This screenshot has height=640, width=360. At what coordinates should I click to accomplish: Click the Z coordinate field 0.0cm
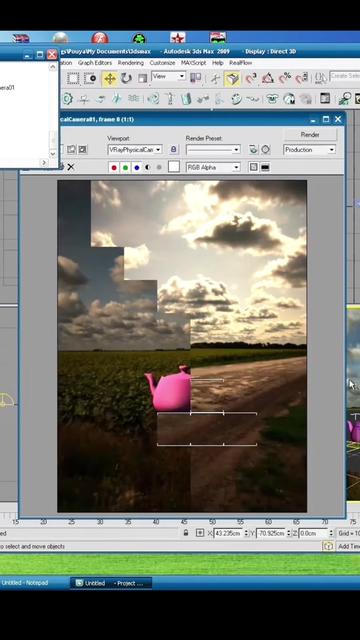point(313,533)
